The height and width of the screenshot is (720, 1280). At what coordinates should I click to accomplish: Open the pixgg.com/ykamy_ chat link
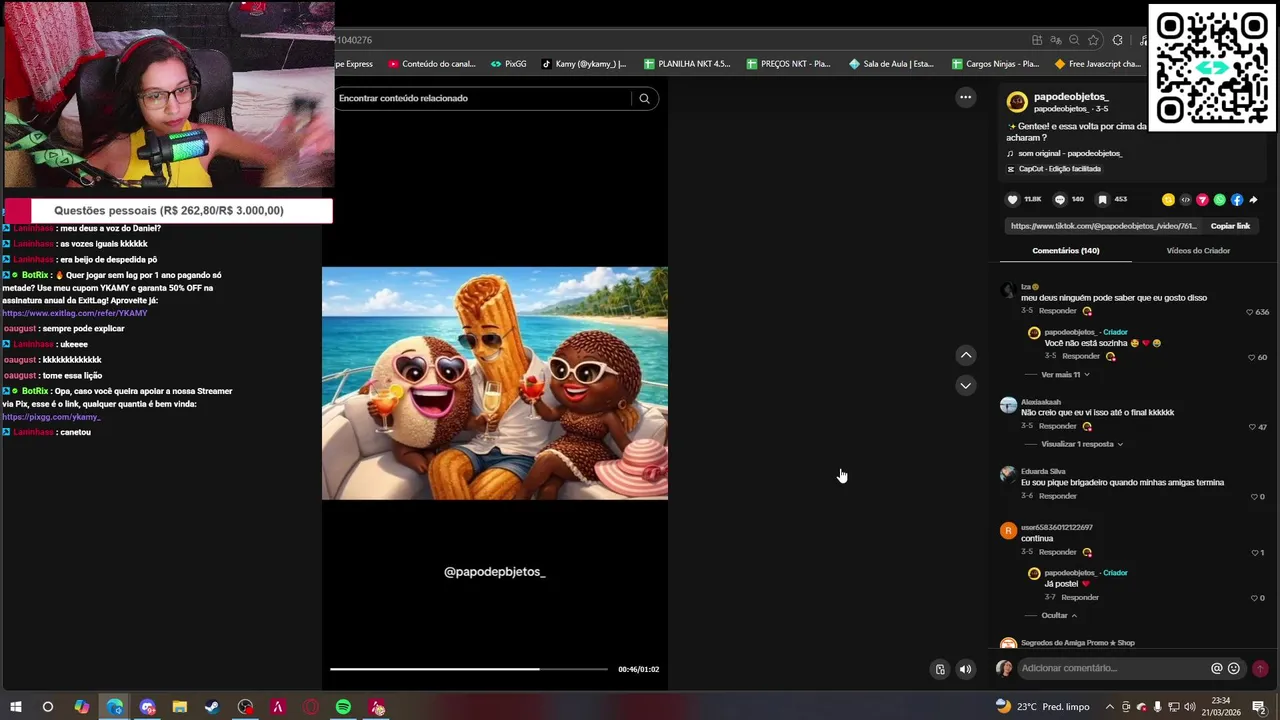[x=51, y=417]
